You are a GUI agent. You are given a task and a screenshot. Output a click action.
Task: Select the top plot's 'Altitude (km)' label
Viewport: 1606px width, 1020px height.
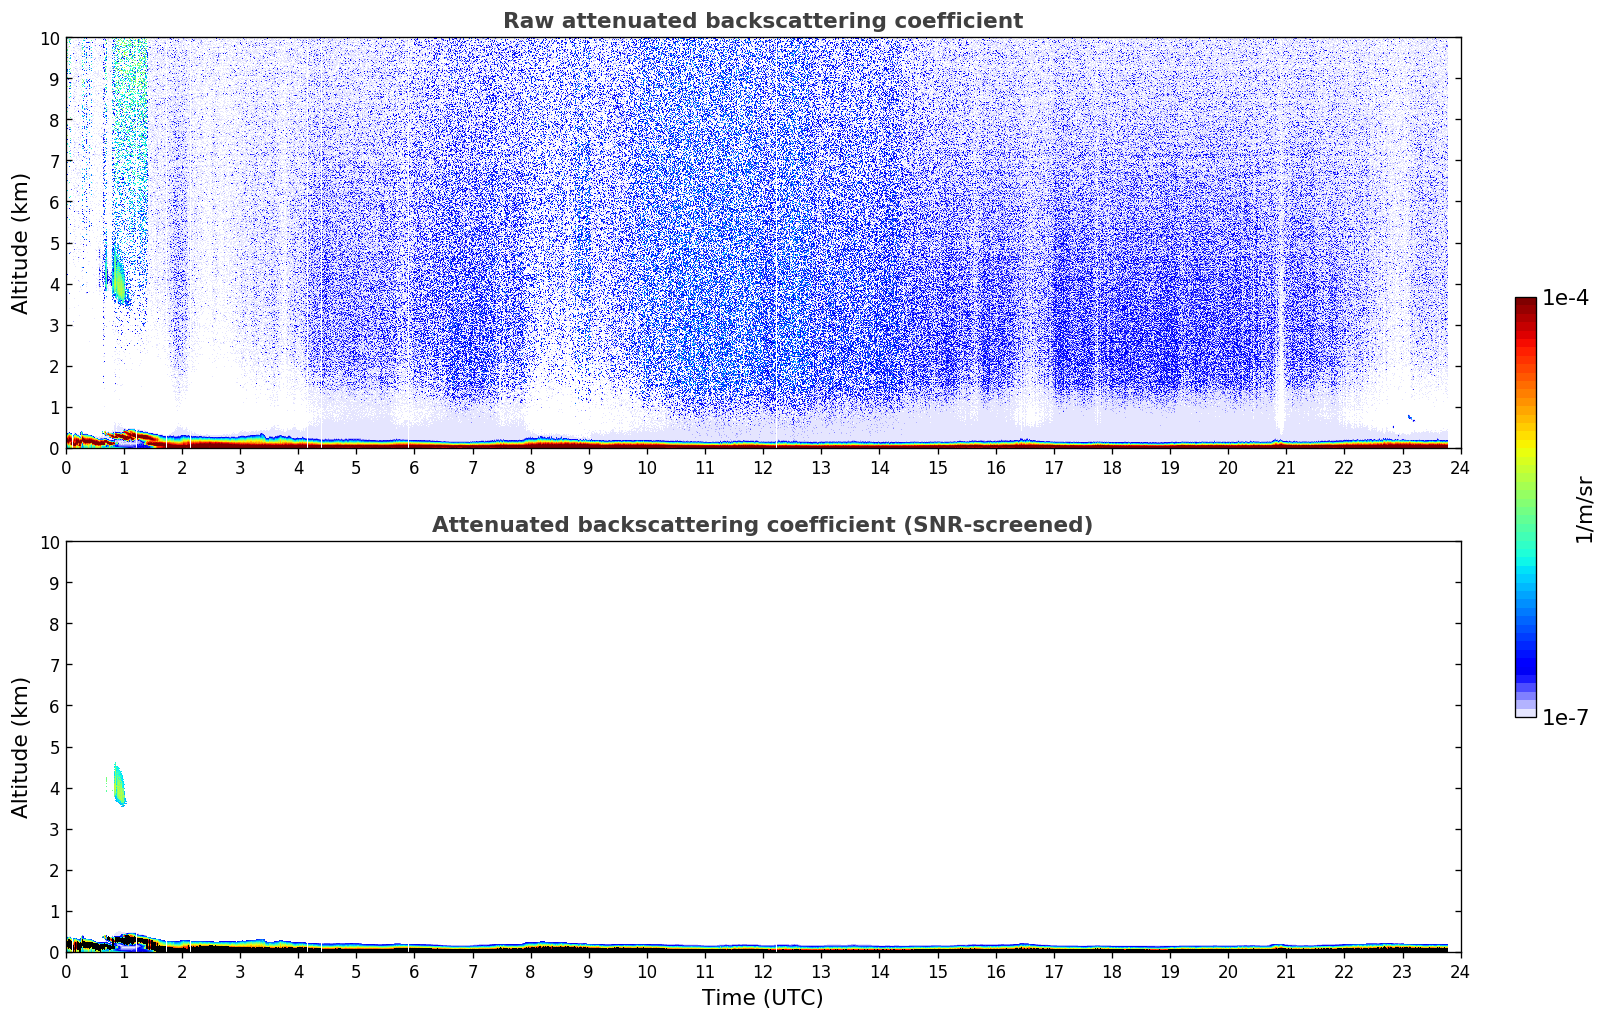pyautogui.click(x=21, y=243)
